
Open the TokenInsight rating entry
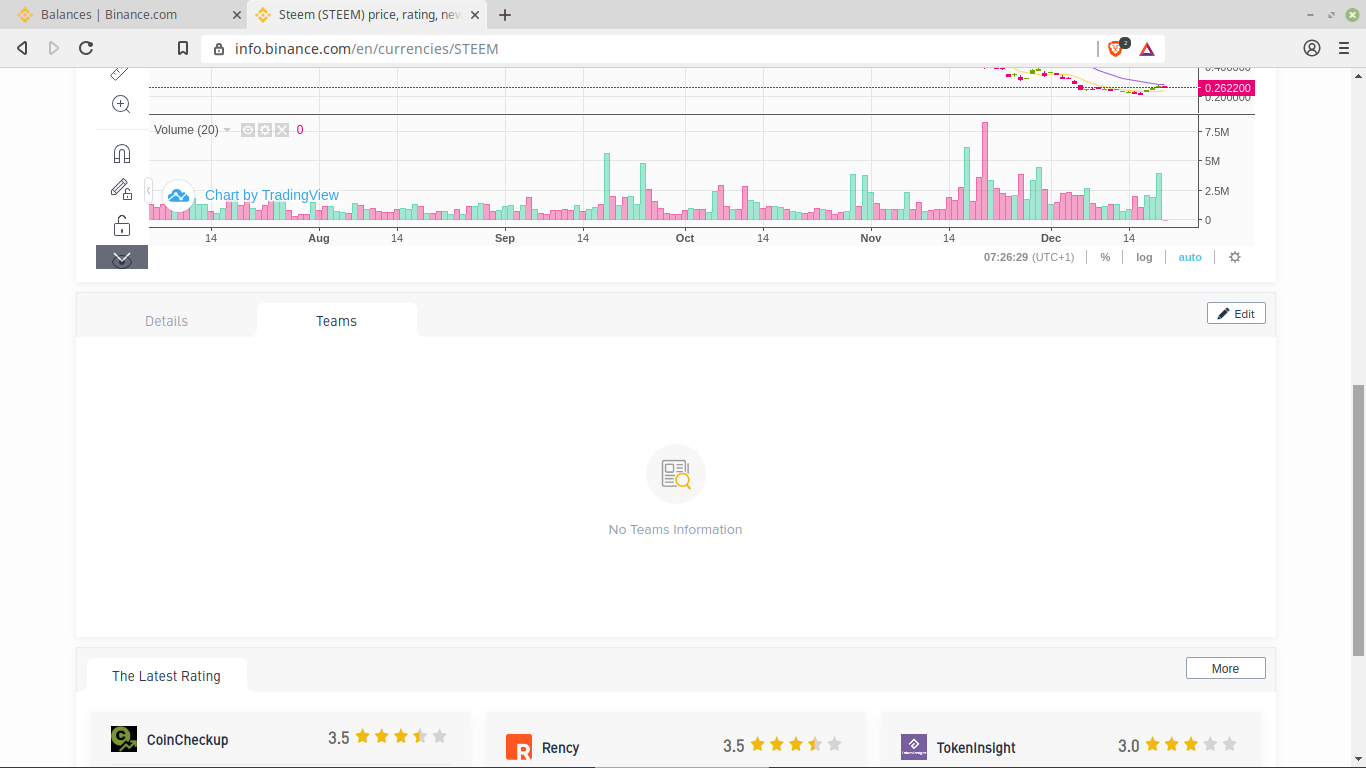point(976,748)
